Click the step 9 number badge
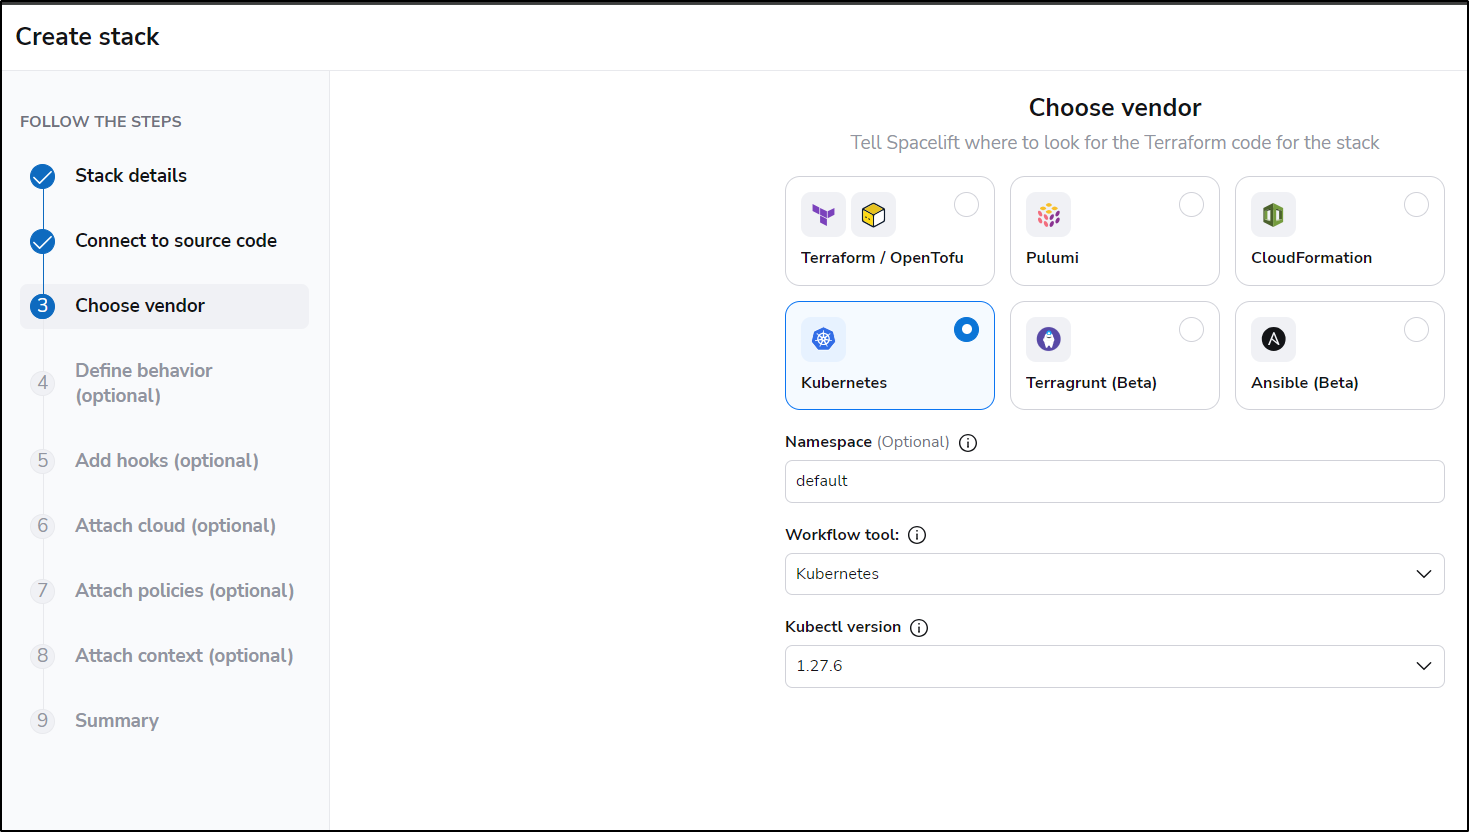1469x832 pixels. [x=42, y=721]
